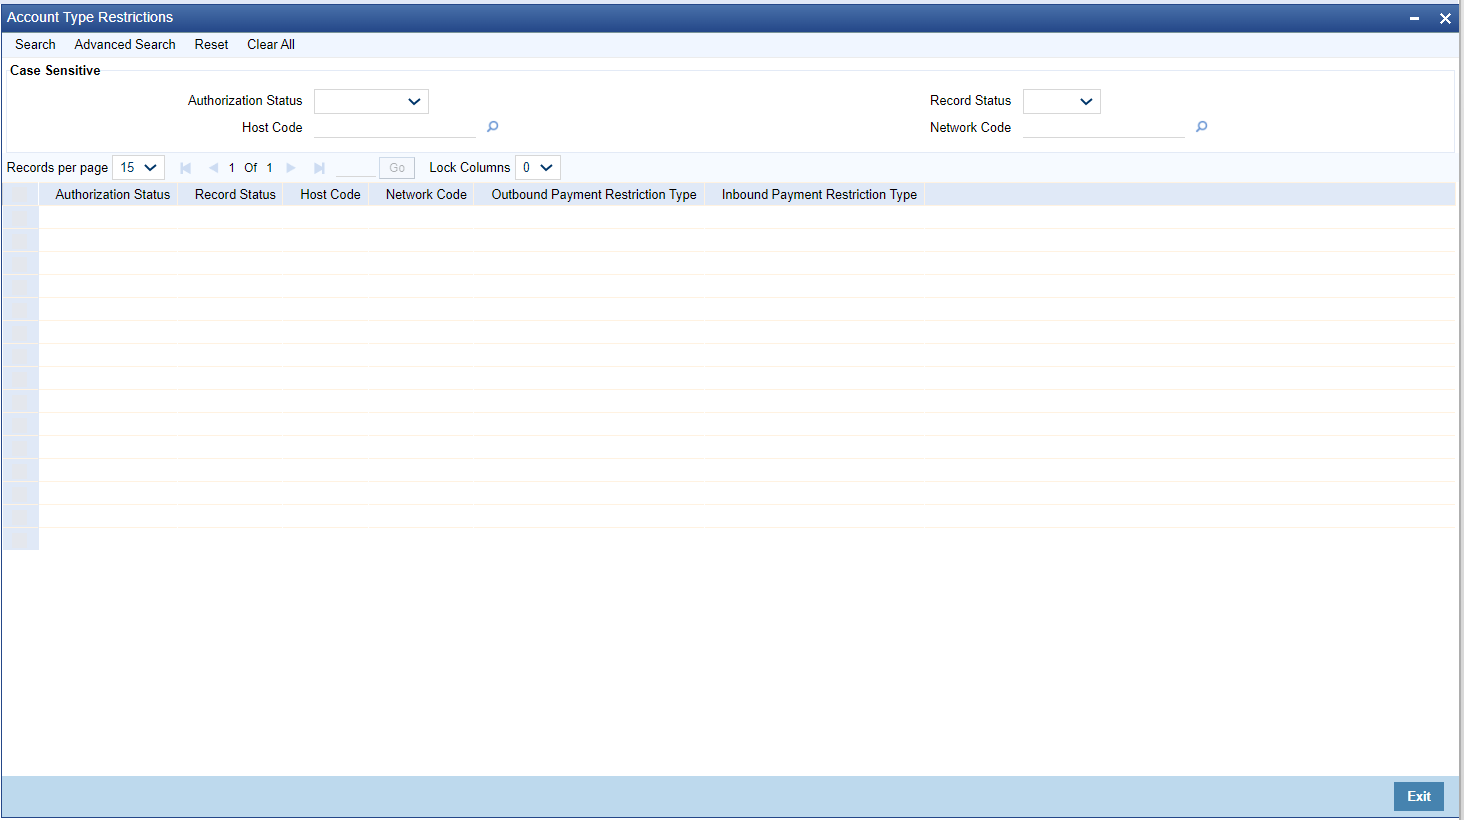This screenshot has width=1464, height=820.
Task: Go to next page of records
Action: pyautogui.click(x=291, y=168)
